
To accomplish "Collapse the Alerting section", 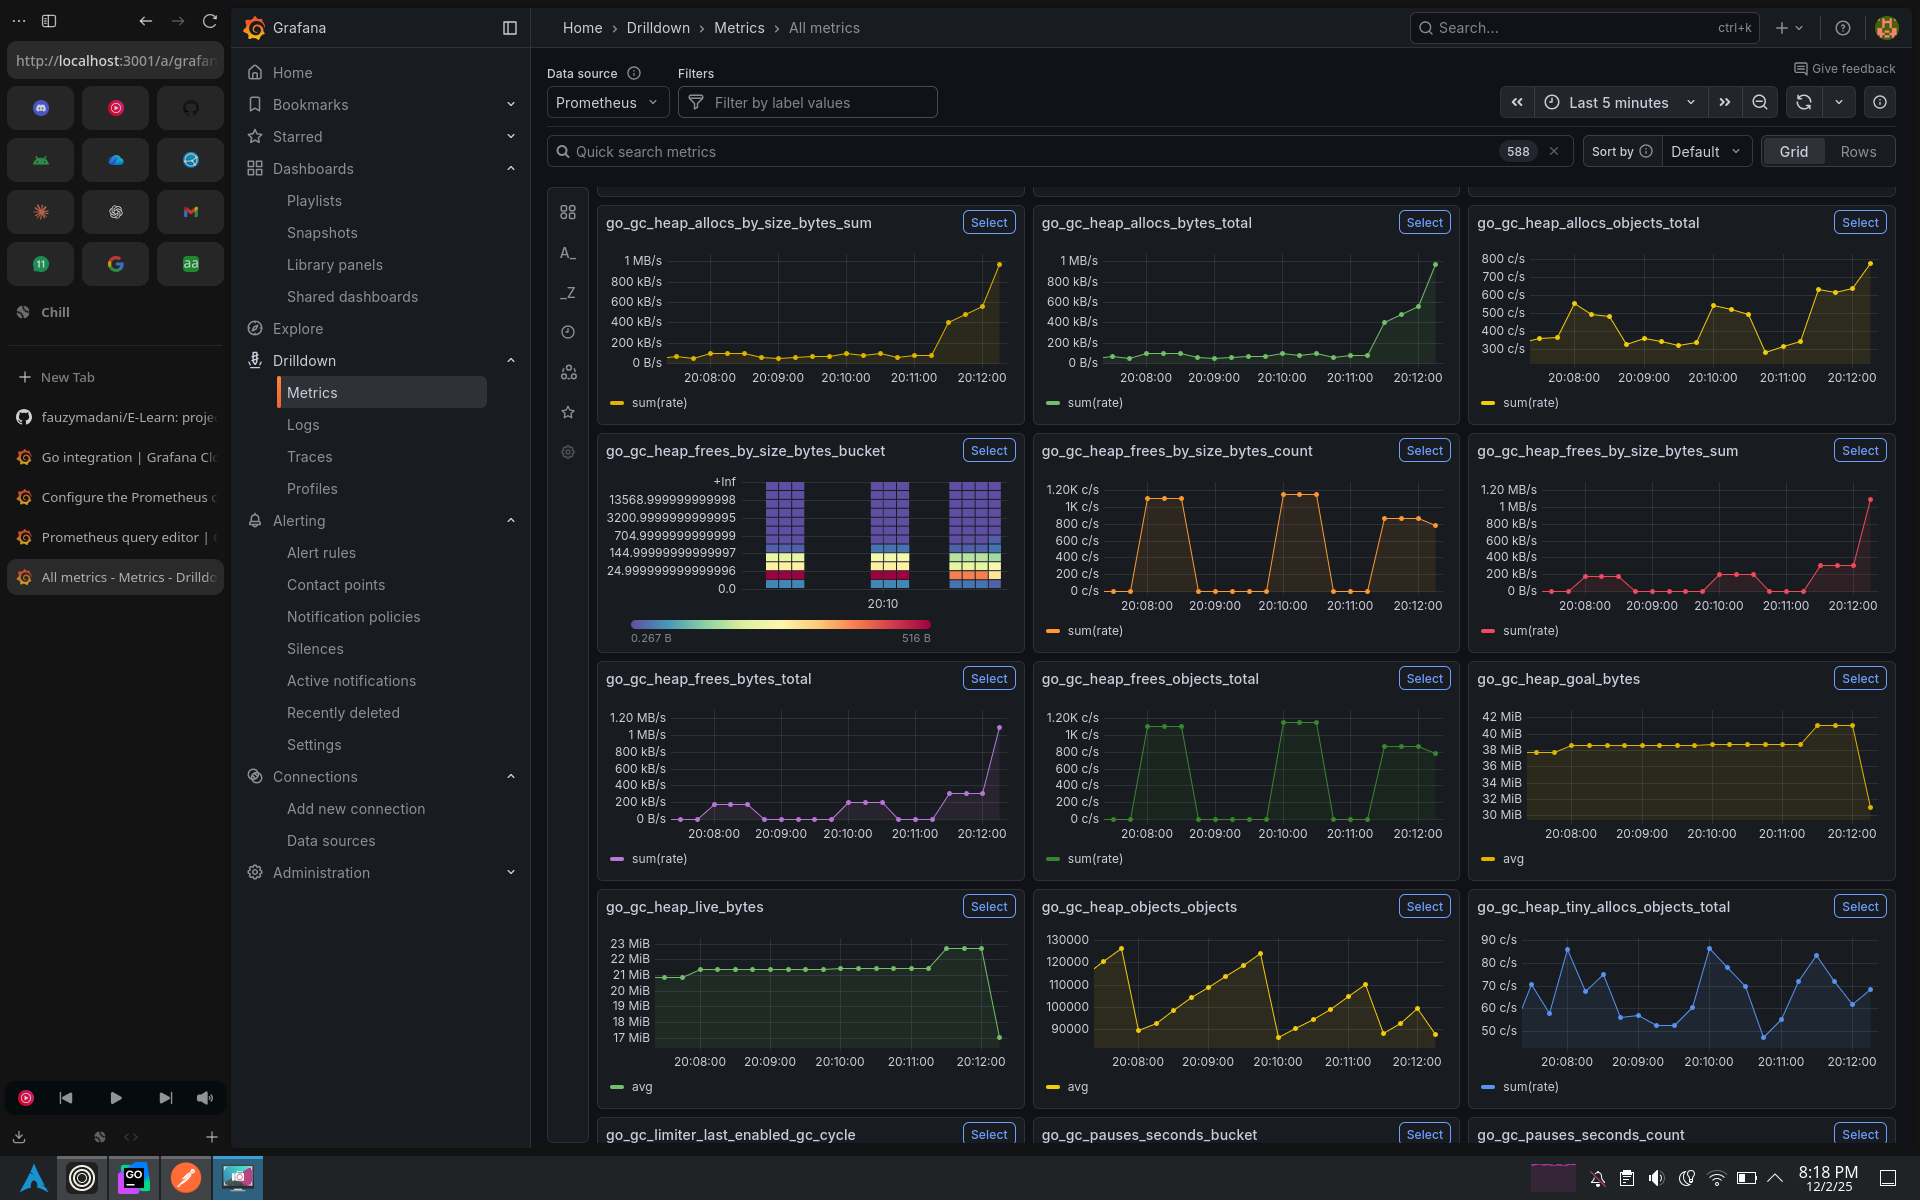I will point(511,521).
